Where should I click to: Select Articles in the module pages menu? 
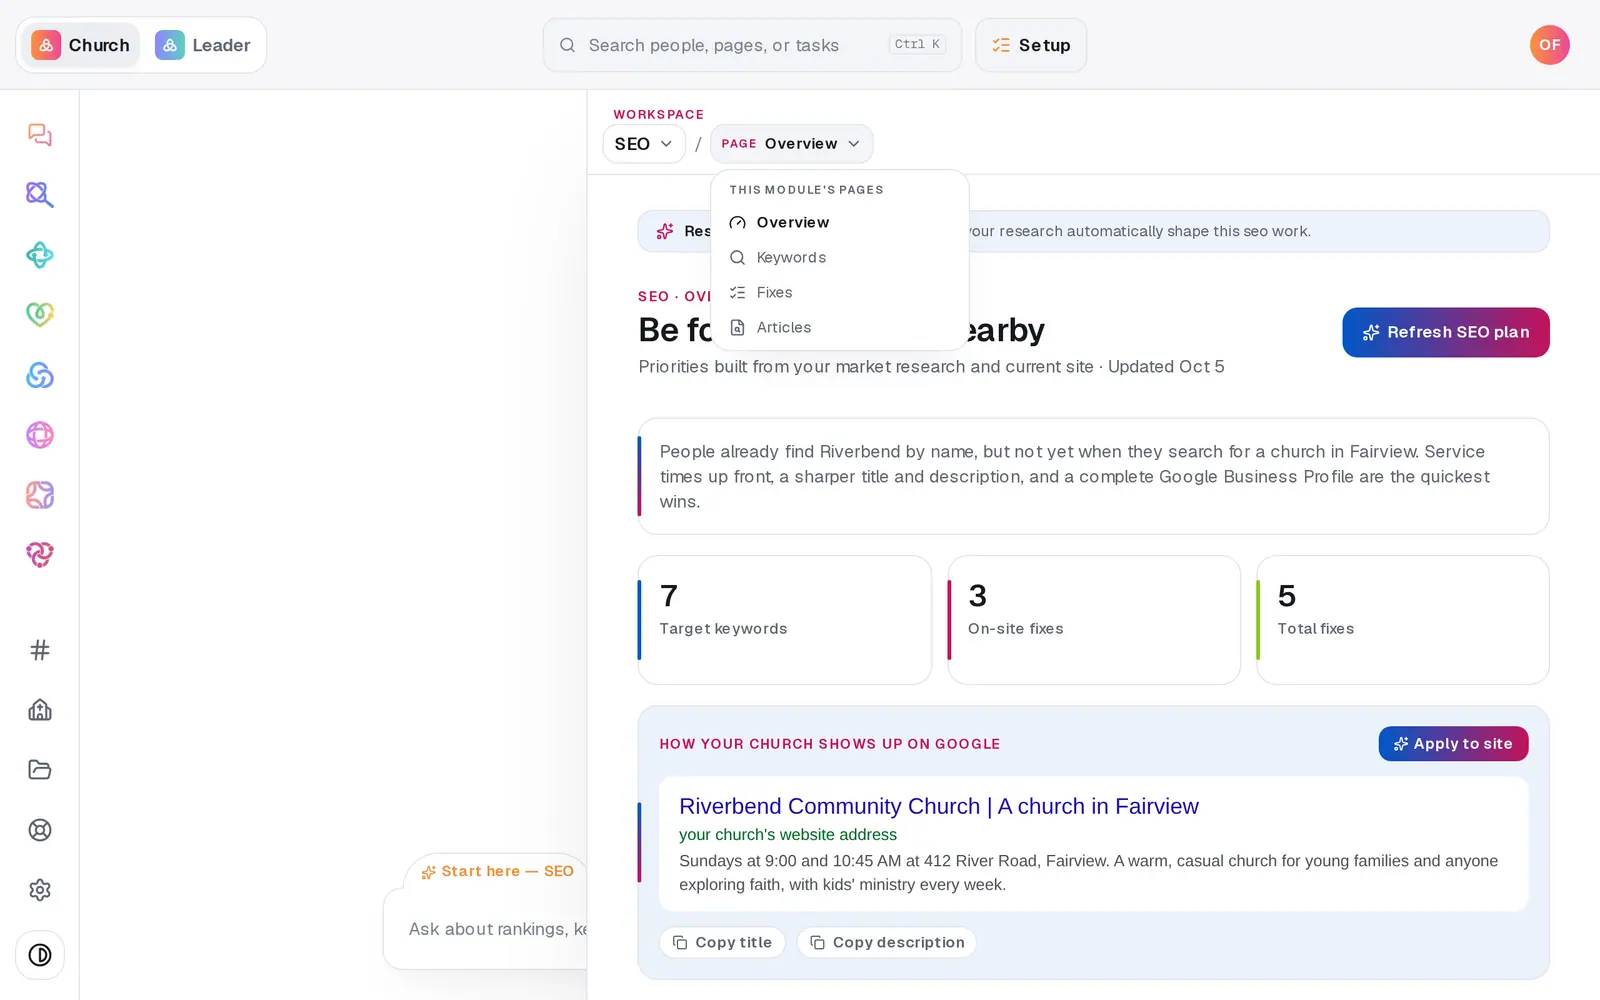click(839, 328)
